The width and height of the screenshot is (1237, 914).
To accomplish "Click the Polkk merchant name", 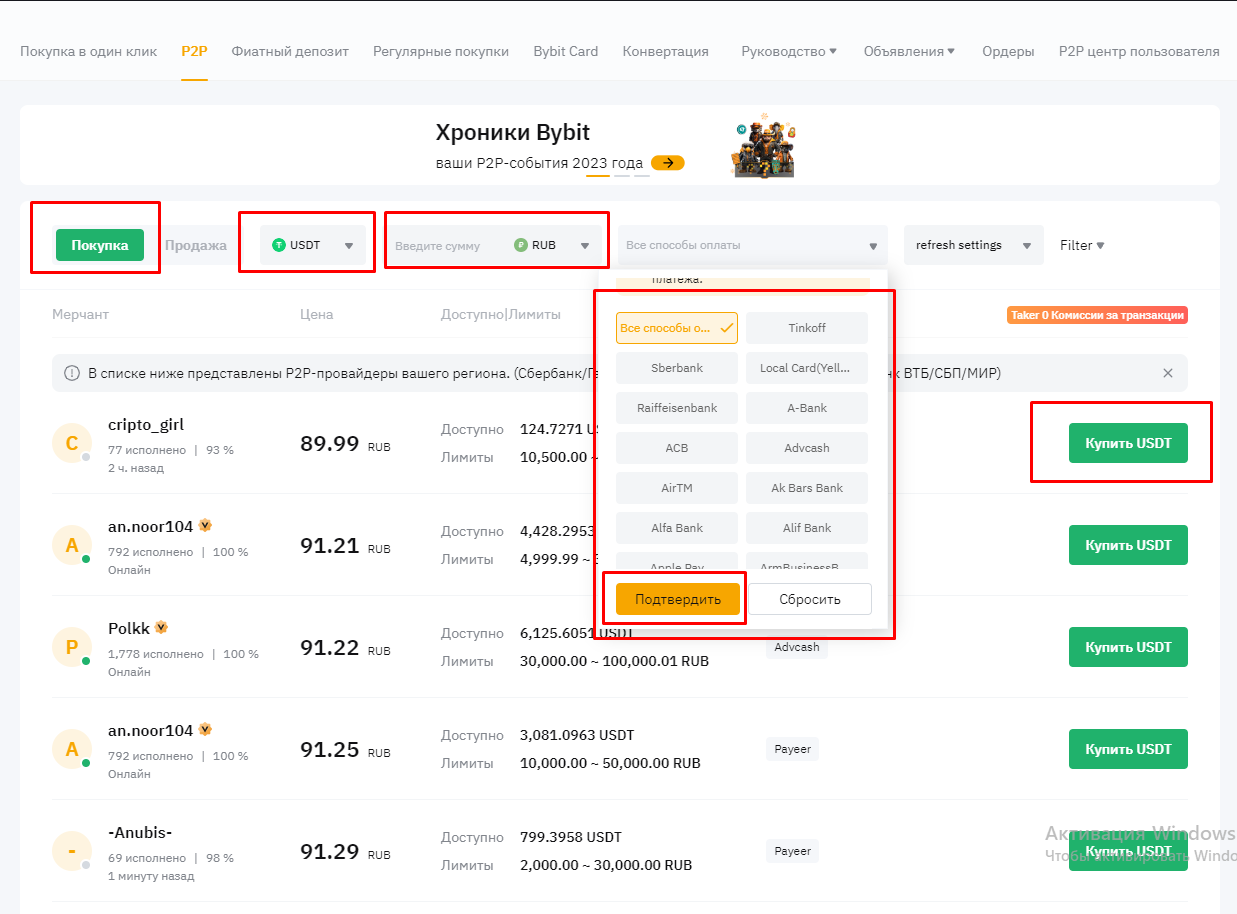I will pyautogui.click(x=129, y=628).
